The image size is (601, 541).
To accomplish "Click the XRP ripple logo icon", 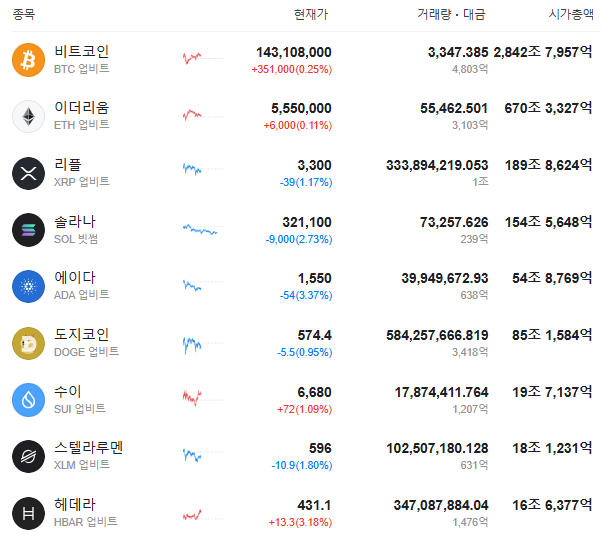I will [28, 173].
